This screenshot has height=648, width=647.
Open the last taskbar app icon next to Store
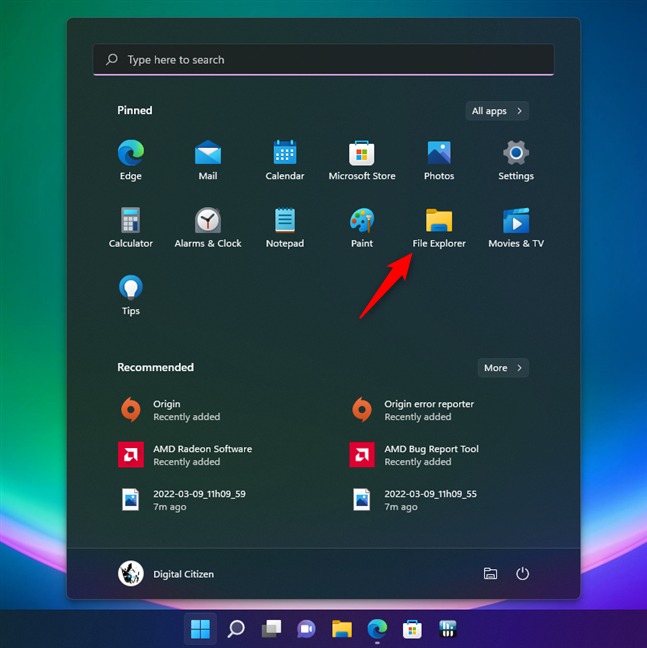(x=447, y=629)
